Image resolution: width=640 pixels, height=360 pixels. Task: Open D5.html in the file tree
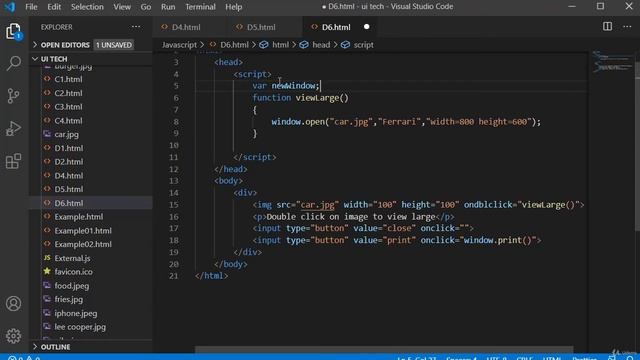[68, 189]
